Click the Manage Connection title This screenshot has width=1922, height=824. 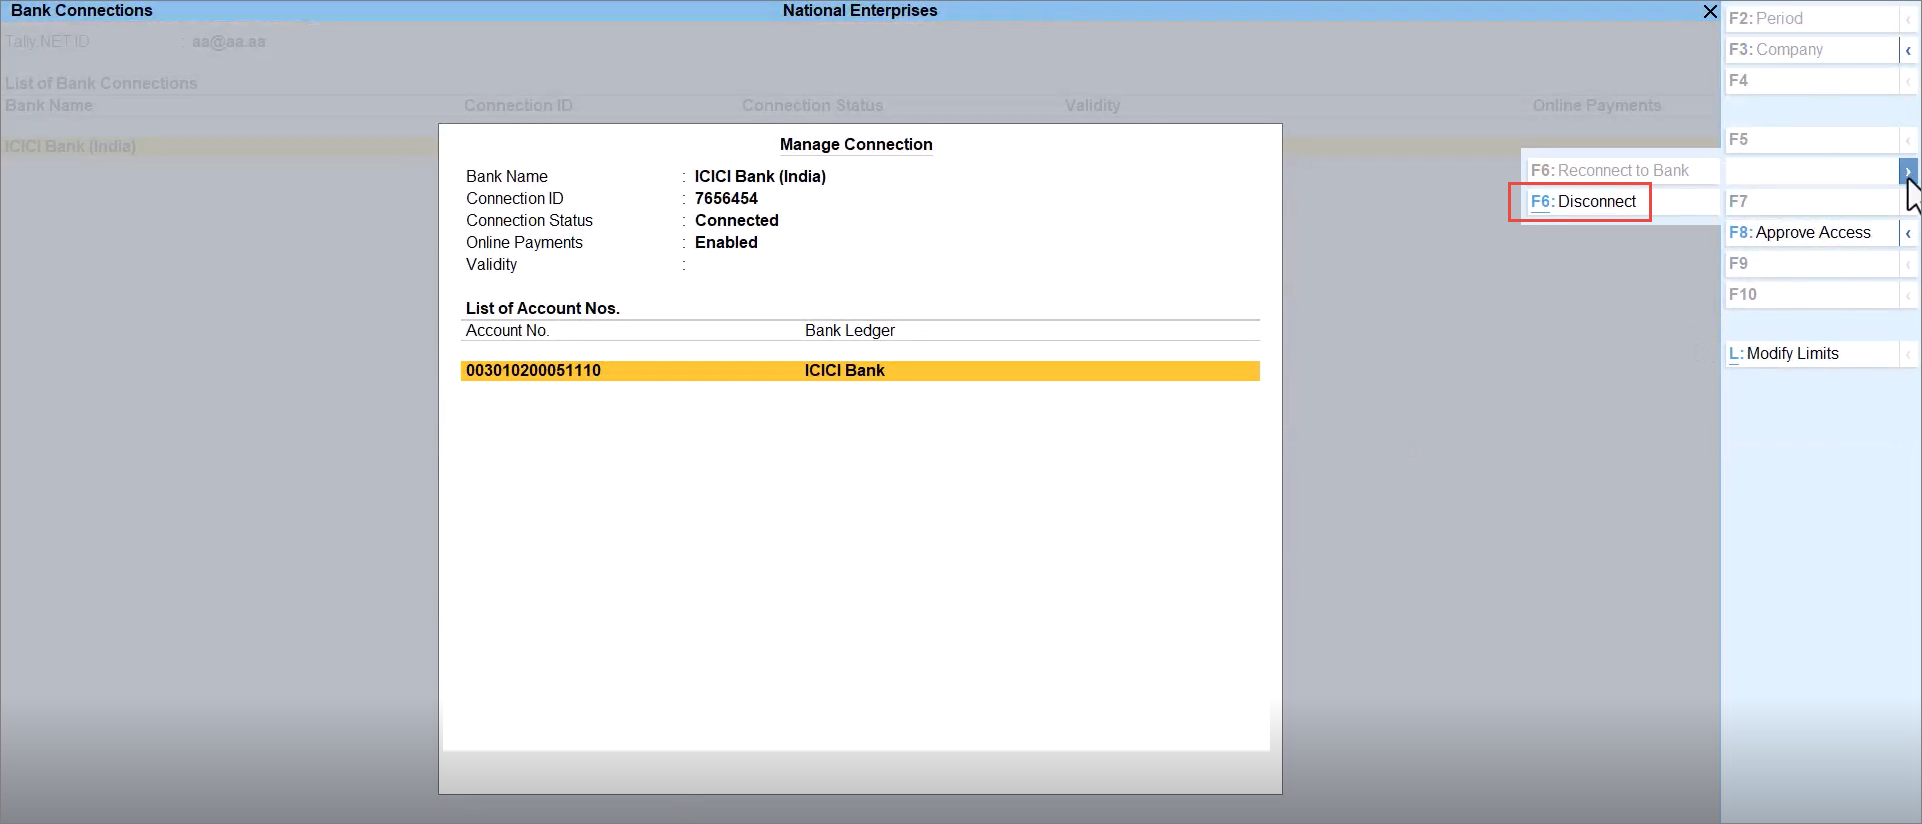856,145
